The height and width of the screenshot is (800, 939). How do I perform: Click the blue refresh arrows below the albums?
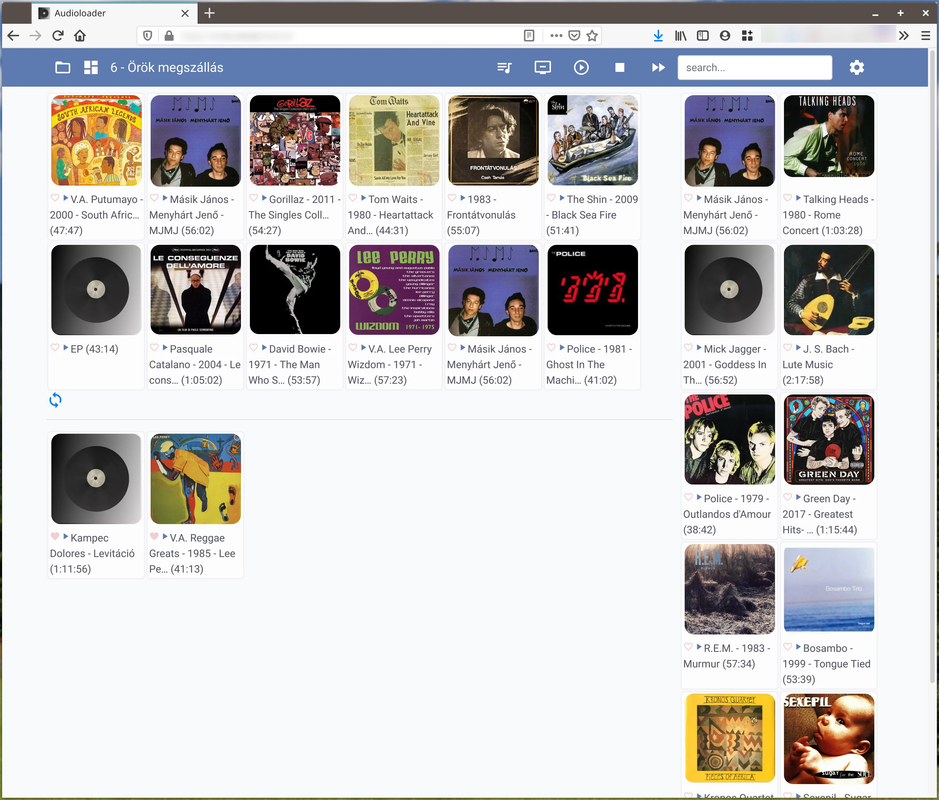(55, 400)
